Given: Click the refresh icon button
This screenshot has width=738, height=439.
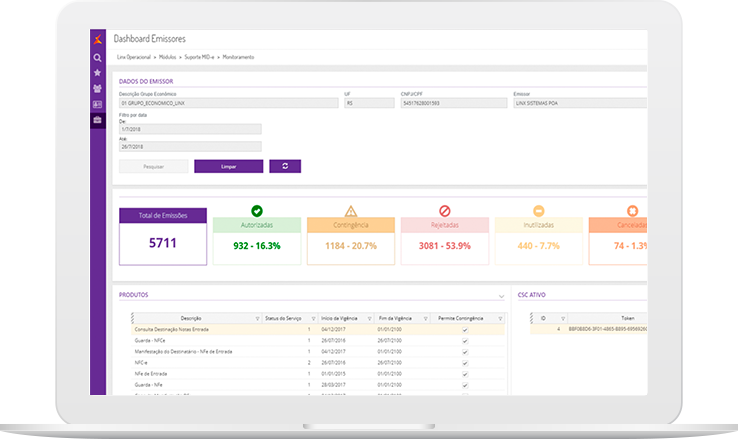Looking at the screenshot, I should 285,166.
